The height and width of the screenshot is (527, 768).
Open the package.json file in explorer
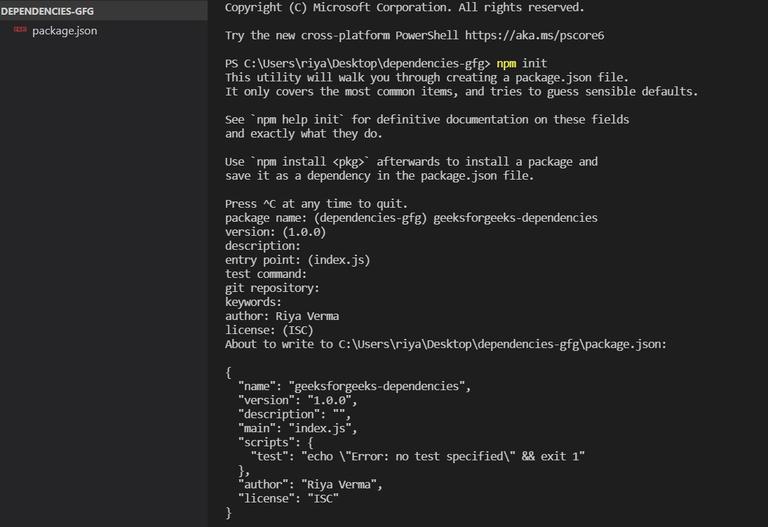tap(65, 30)
